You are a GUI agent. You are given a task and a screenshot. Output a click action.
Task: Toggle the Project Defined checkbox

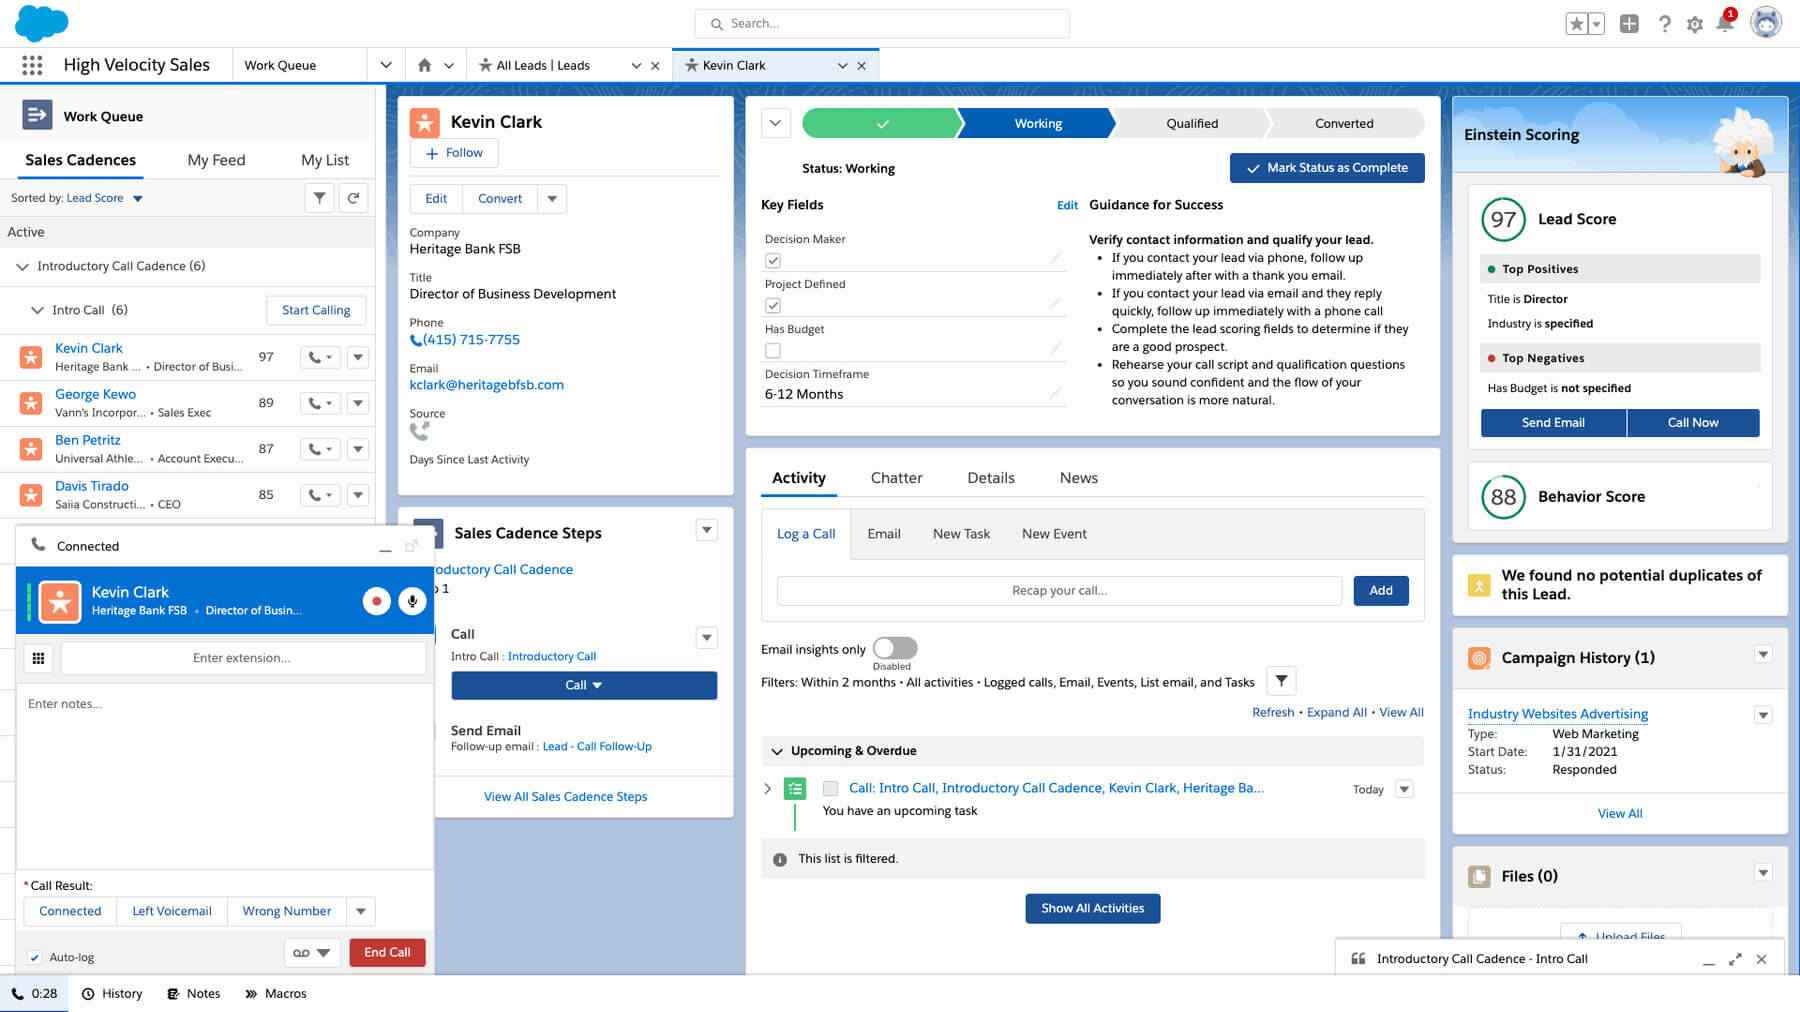(773, 306)
